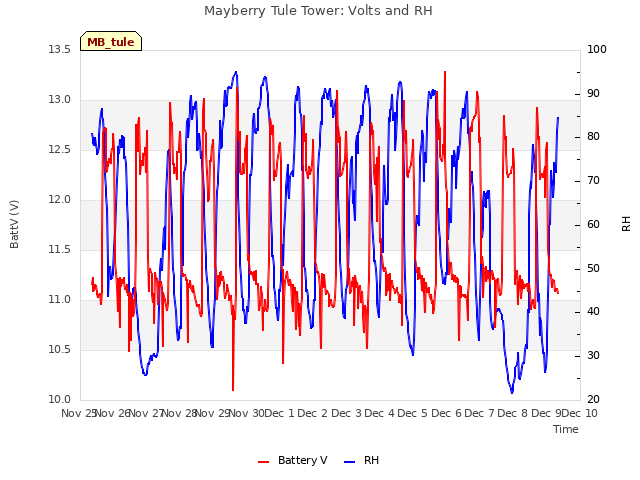
Task: Click the 80 right axis tick label
Action: point(593,137)
